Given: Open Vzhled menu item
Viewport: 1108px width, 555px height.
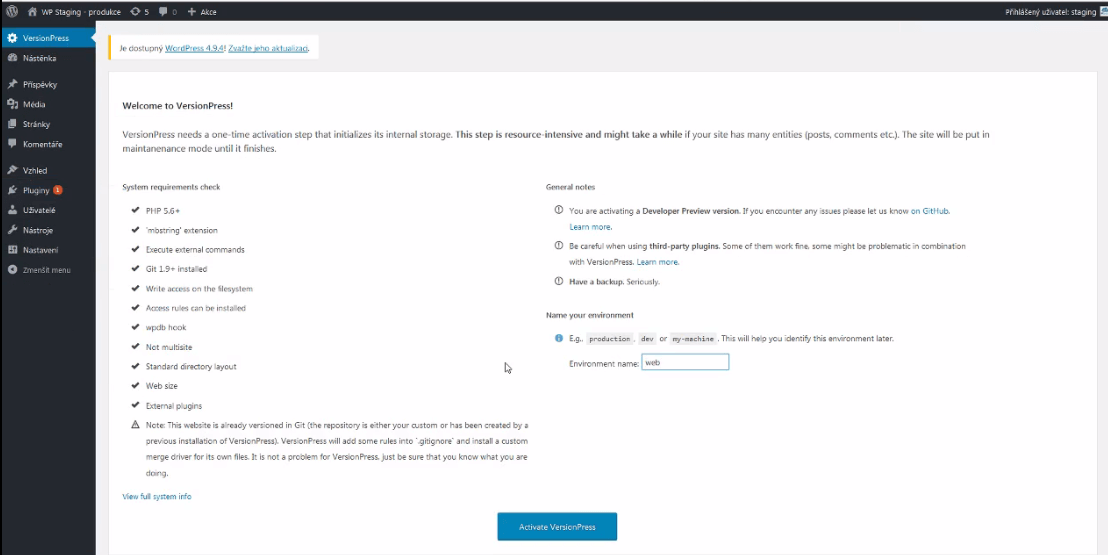Looking at the screenshot, I should [x=48, y=170].
